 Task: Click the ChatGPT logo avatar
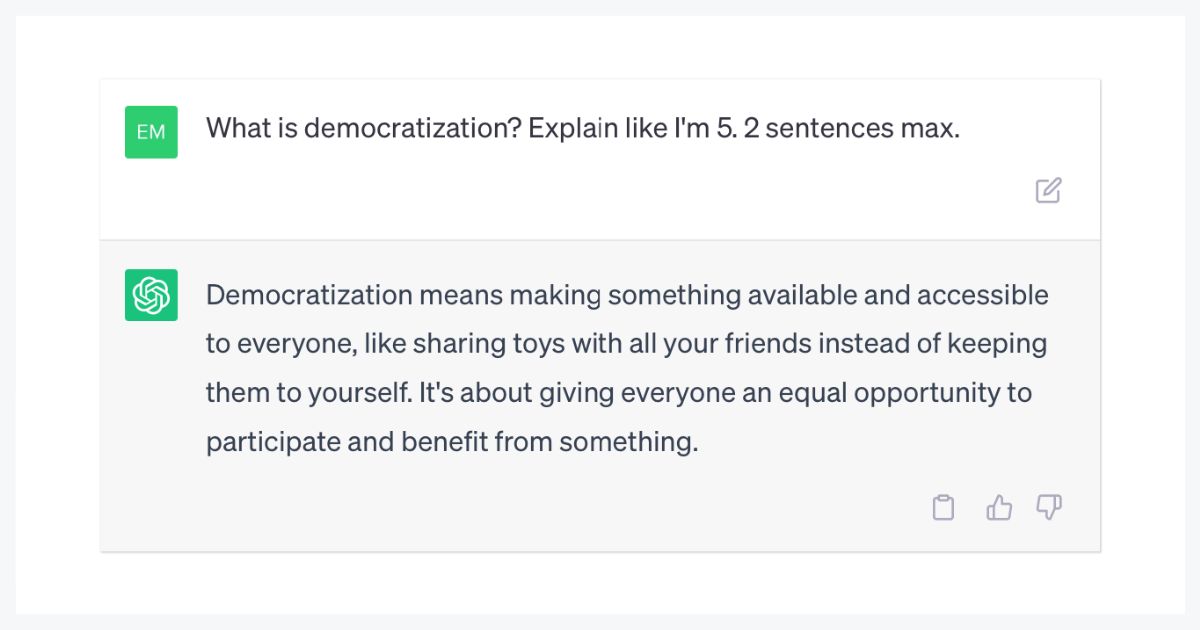point(151,295)
